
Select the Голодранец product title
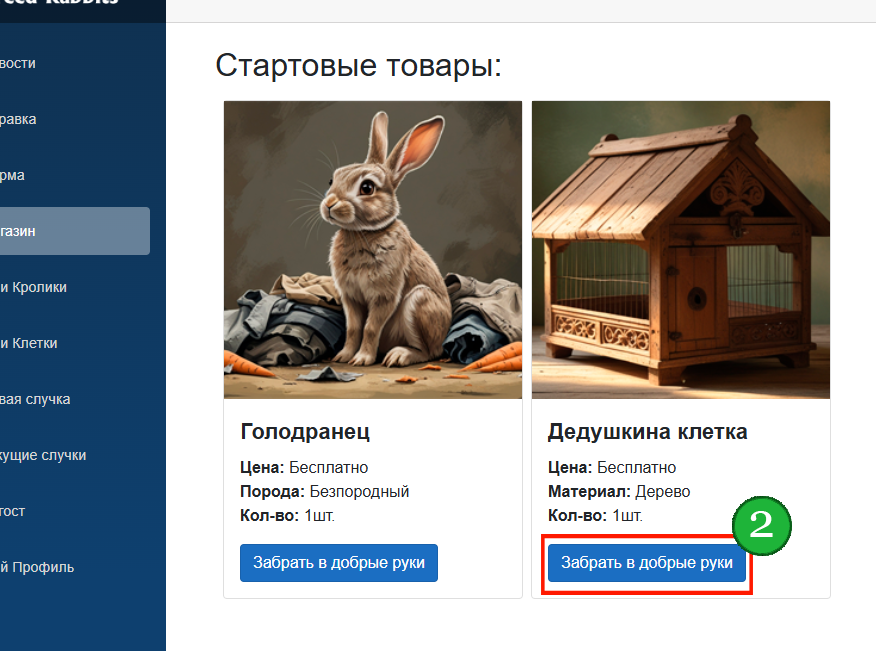click(x=305, y=431)
